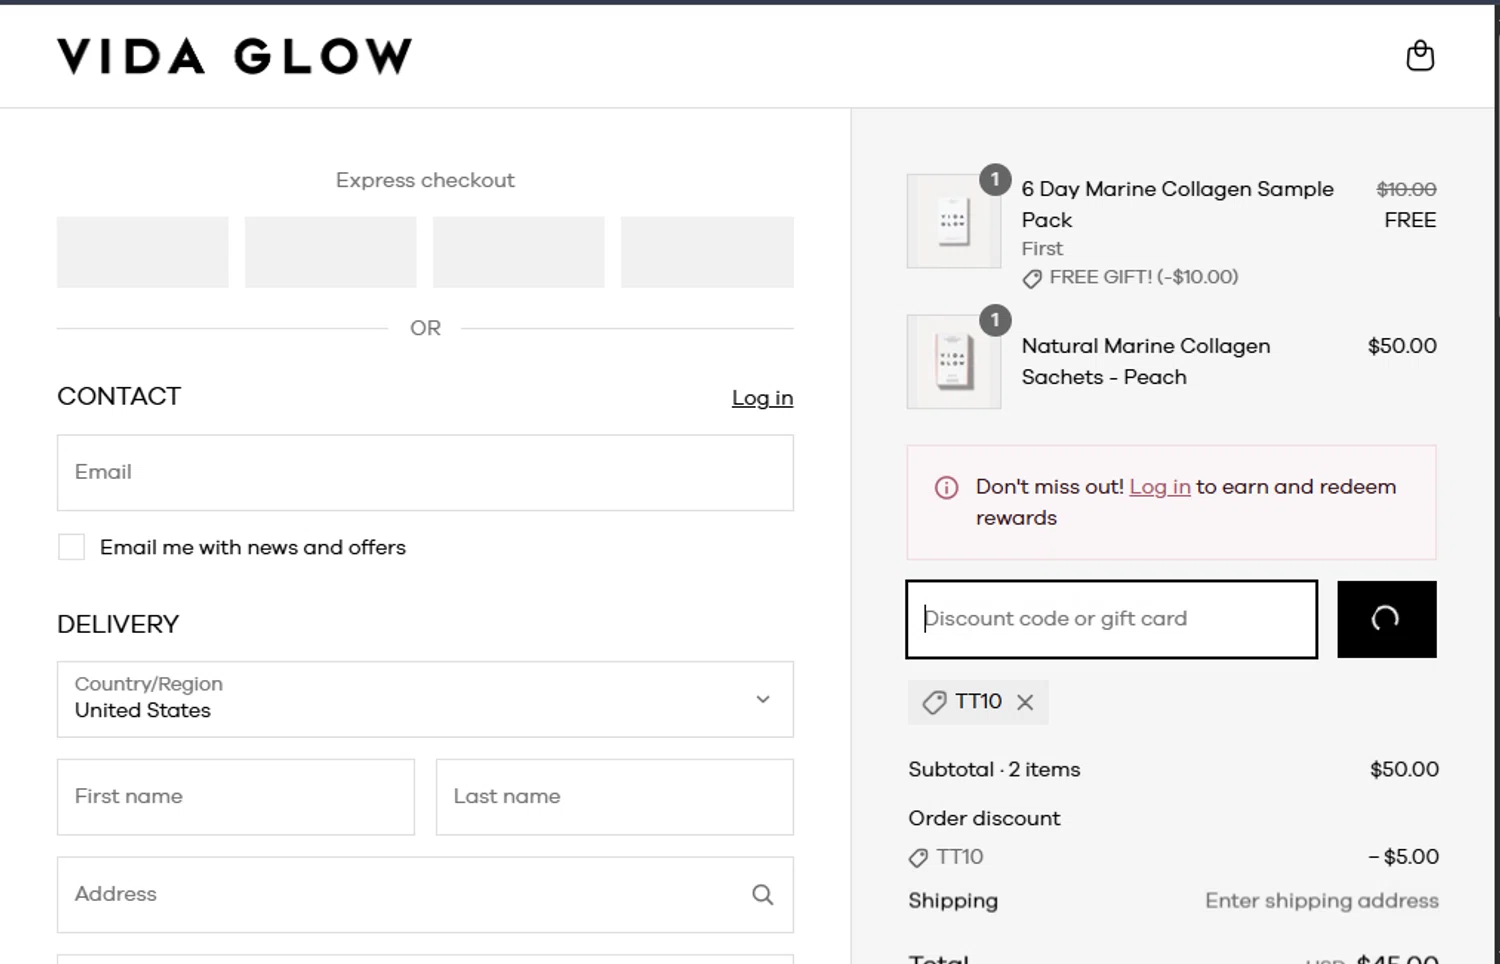
Task: Click the third express checkout button
Action: 519,252
